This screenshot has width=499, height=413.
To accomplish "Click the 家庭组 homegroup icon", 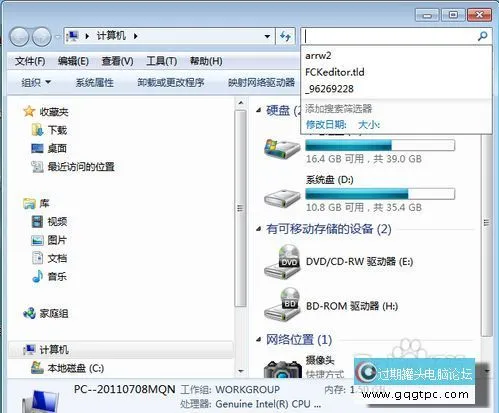I will click(29, 313).
